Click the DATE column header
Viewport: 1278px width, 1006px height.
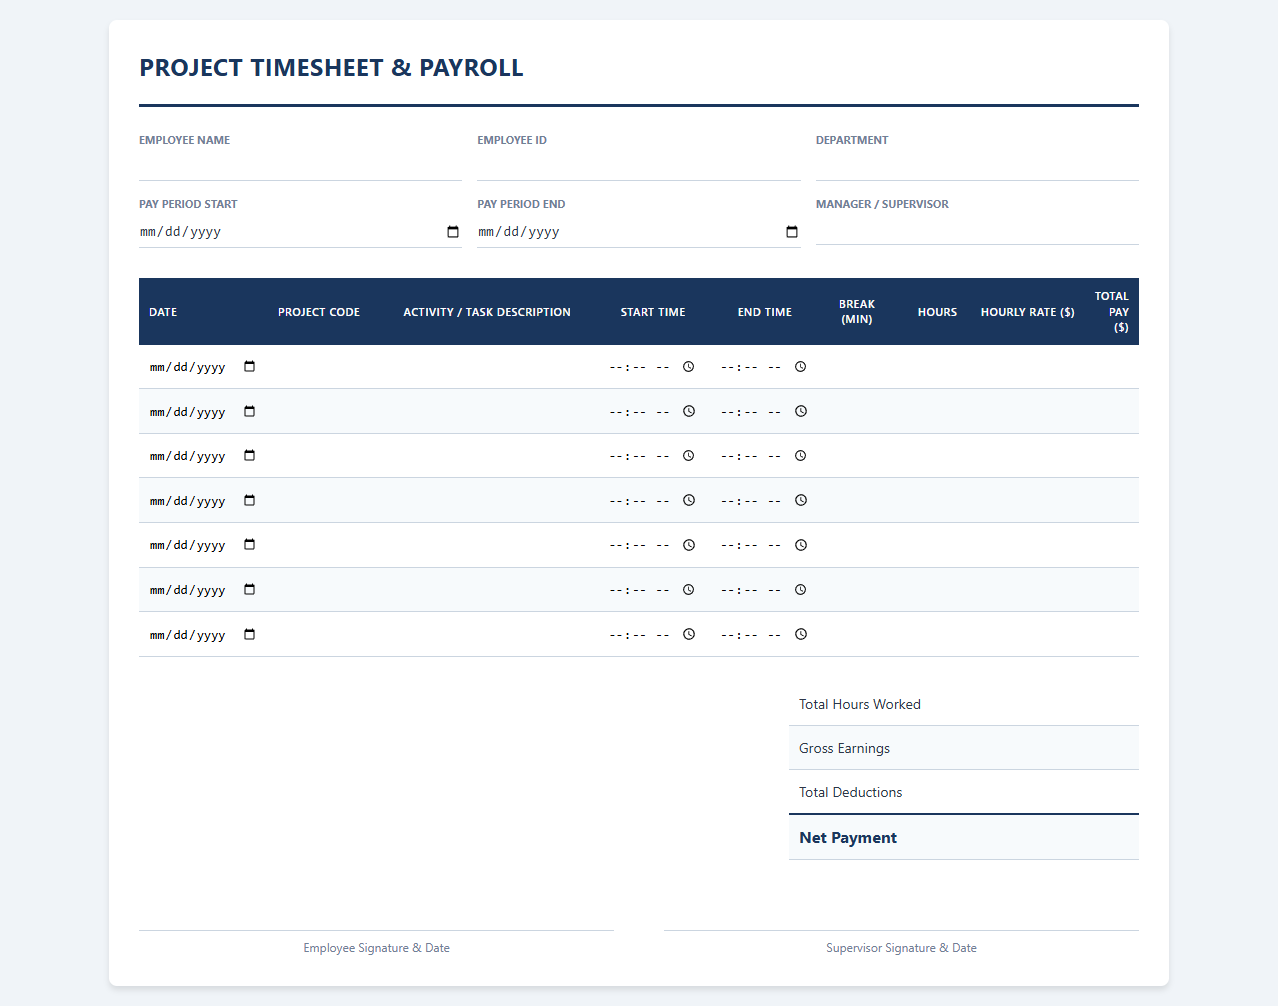coord(163,312)
